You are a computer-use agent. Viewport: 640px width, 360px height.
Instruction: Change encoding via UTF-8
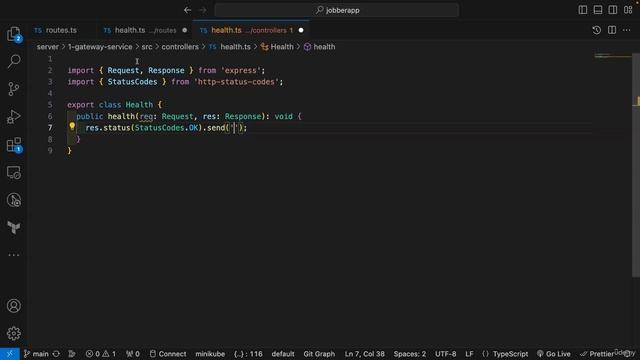pos(445,354)
